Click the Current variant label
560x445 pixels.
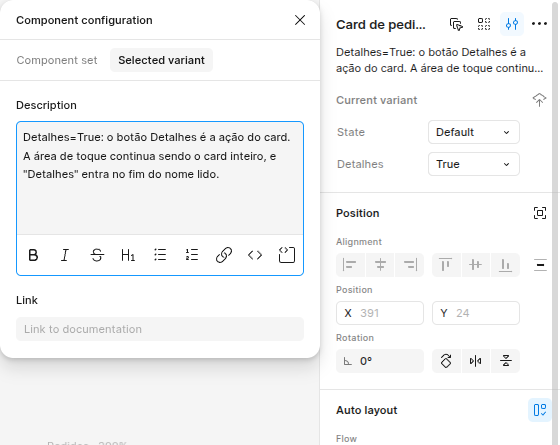(x=376, y=100)
